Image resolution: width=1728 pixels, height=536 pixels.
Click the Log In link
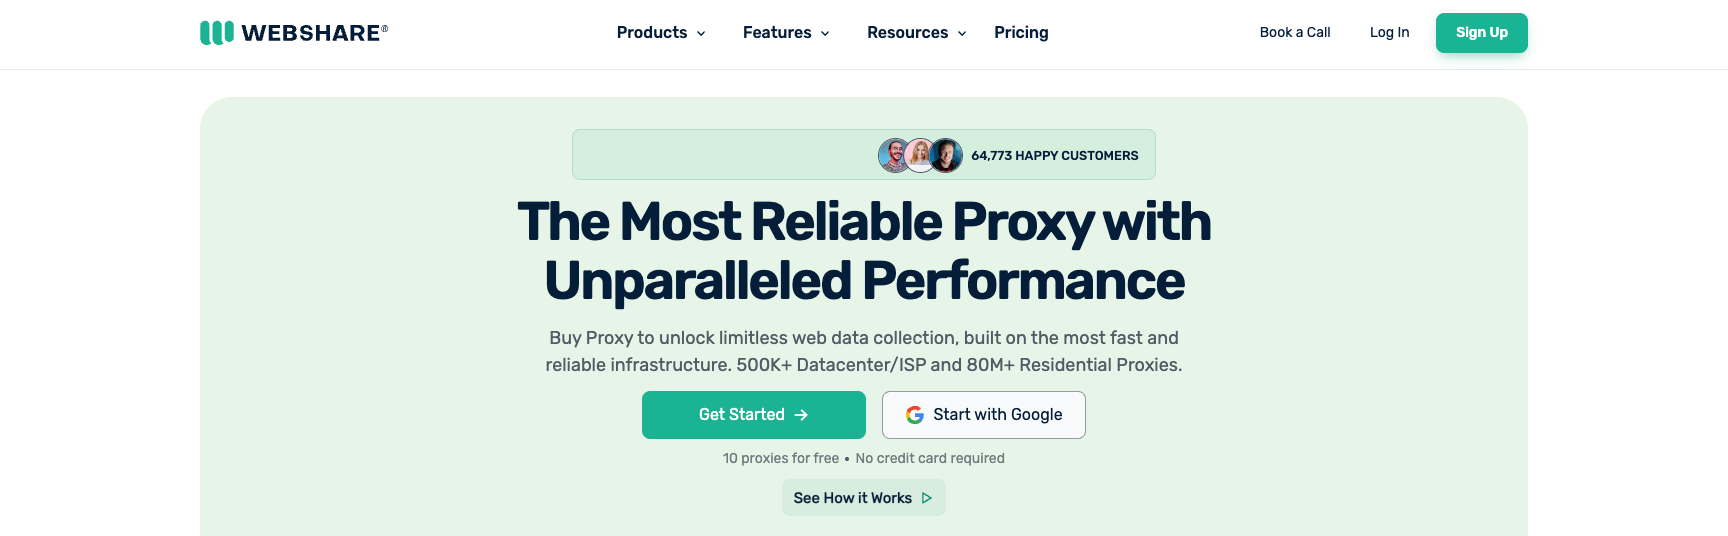(1389, 33)
